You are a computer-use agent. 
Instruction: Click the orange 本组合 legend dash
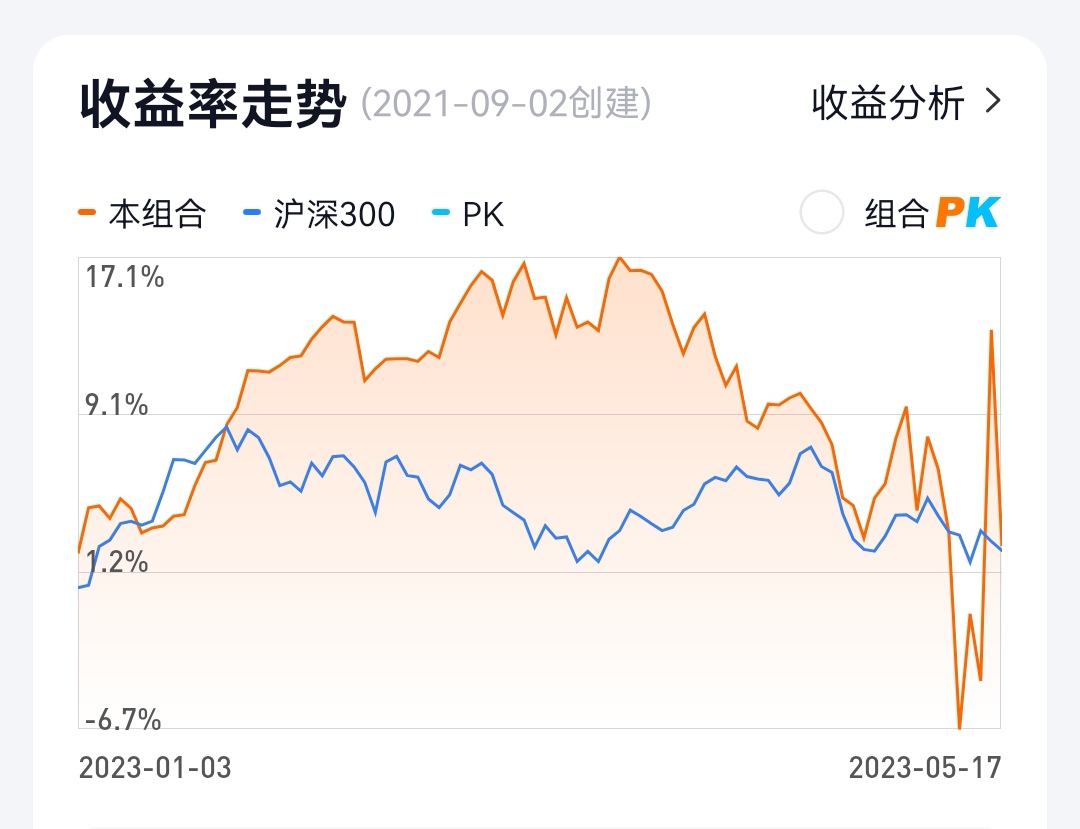pos(88,213)
